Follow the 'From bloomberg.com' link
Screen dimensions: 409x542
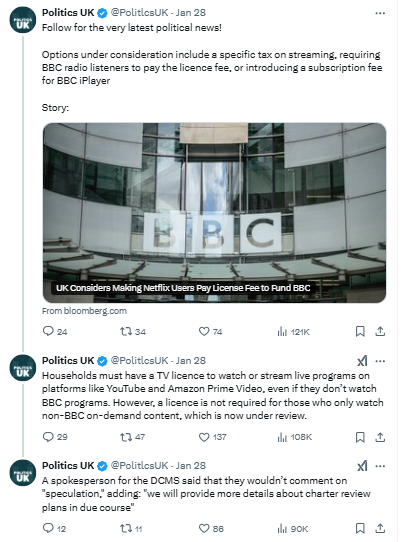pos(84,311)
